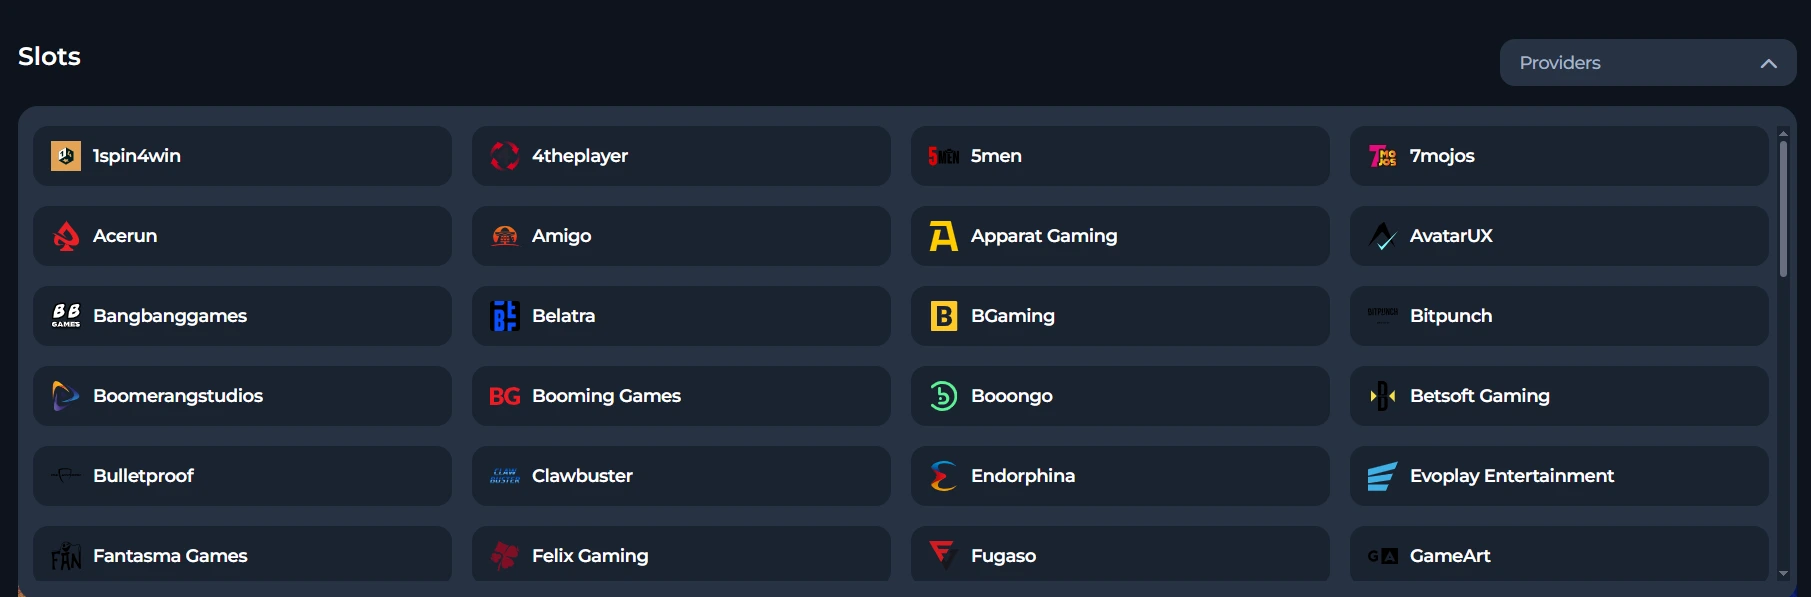This screenshot has width=1811, height=597.
Task: Open the Fantasma Games provider
Action: (x=242, y=555)
